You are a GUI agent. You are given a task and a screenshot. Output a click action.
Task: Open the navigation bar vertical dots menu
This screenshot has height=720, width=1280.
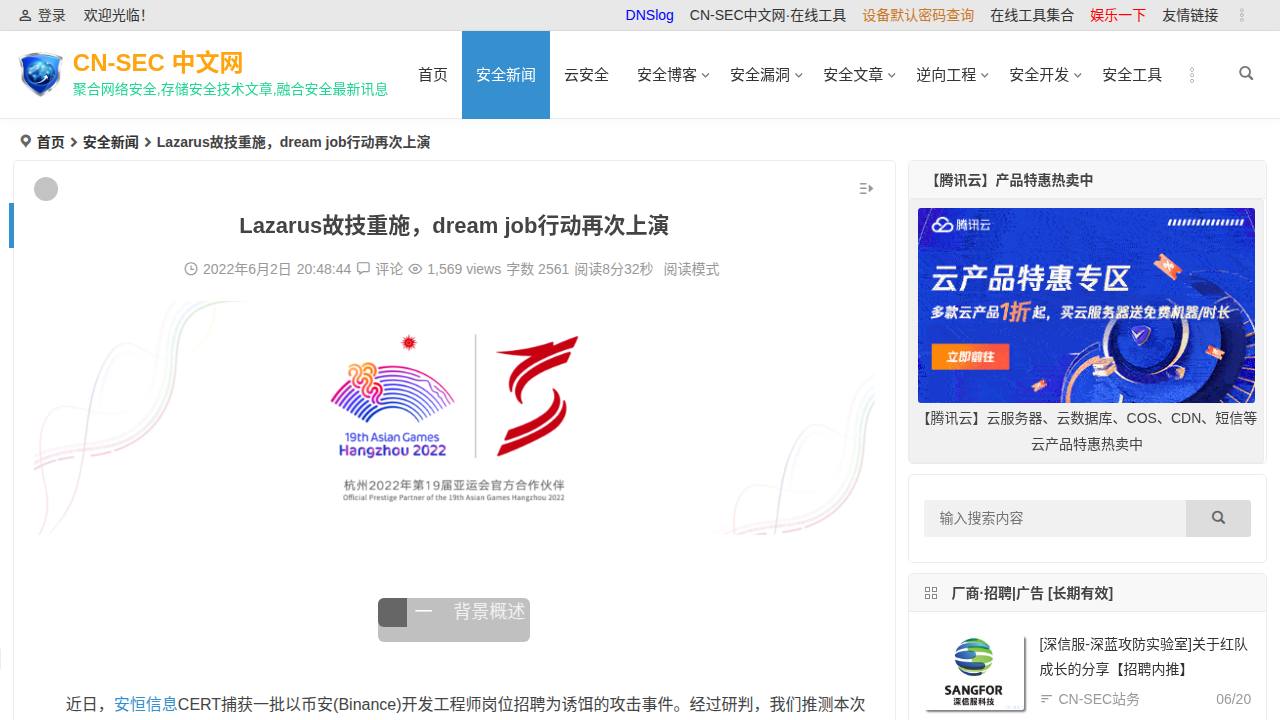pos(1191,75)
